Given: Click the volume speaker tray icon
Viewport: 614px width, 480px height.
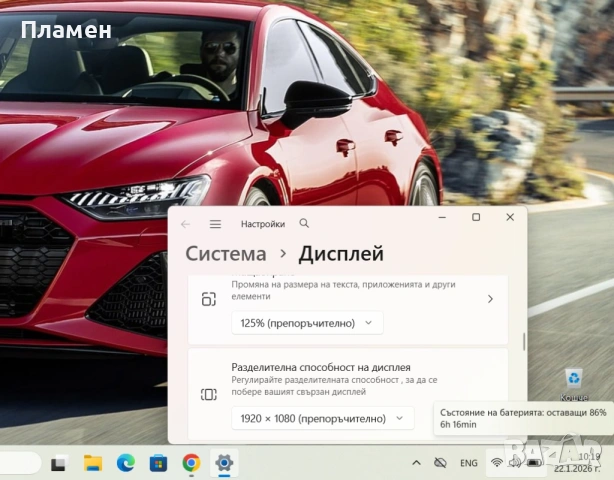Looking at the screenshot, I should [x=515, y=463].
